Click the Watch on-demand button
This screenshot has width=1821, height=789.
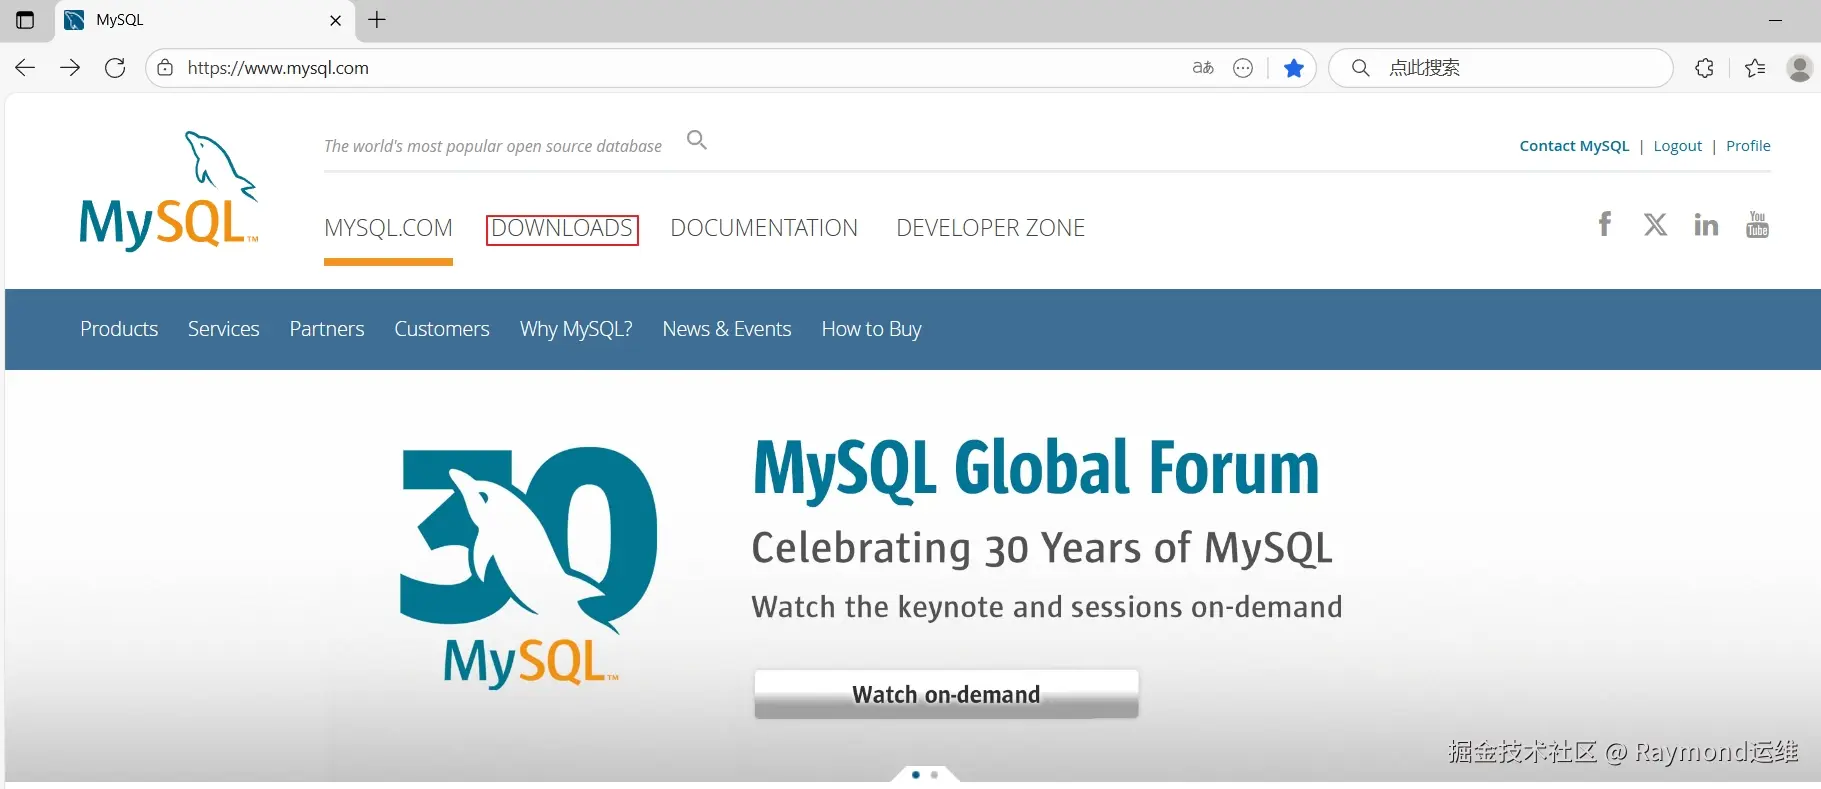[946, 694]
